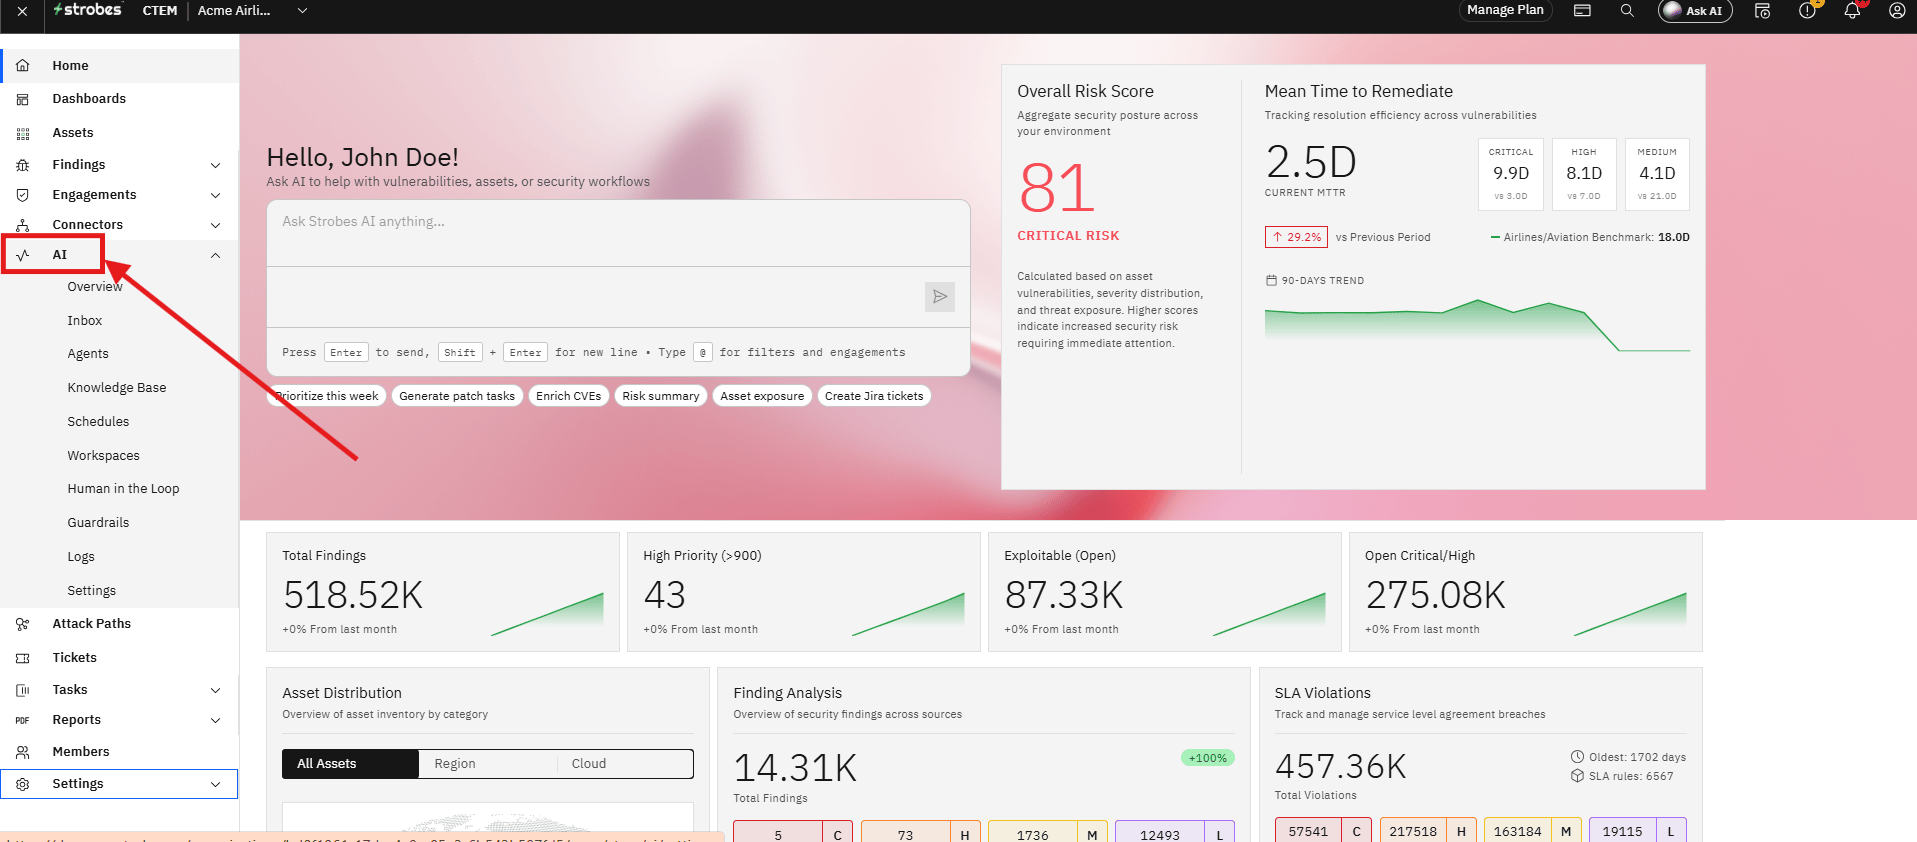Go to Knowledge Base under AI

click(x=117, y=388)
